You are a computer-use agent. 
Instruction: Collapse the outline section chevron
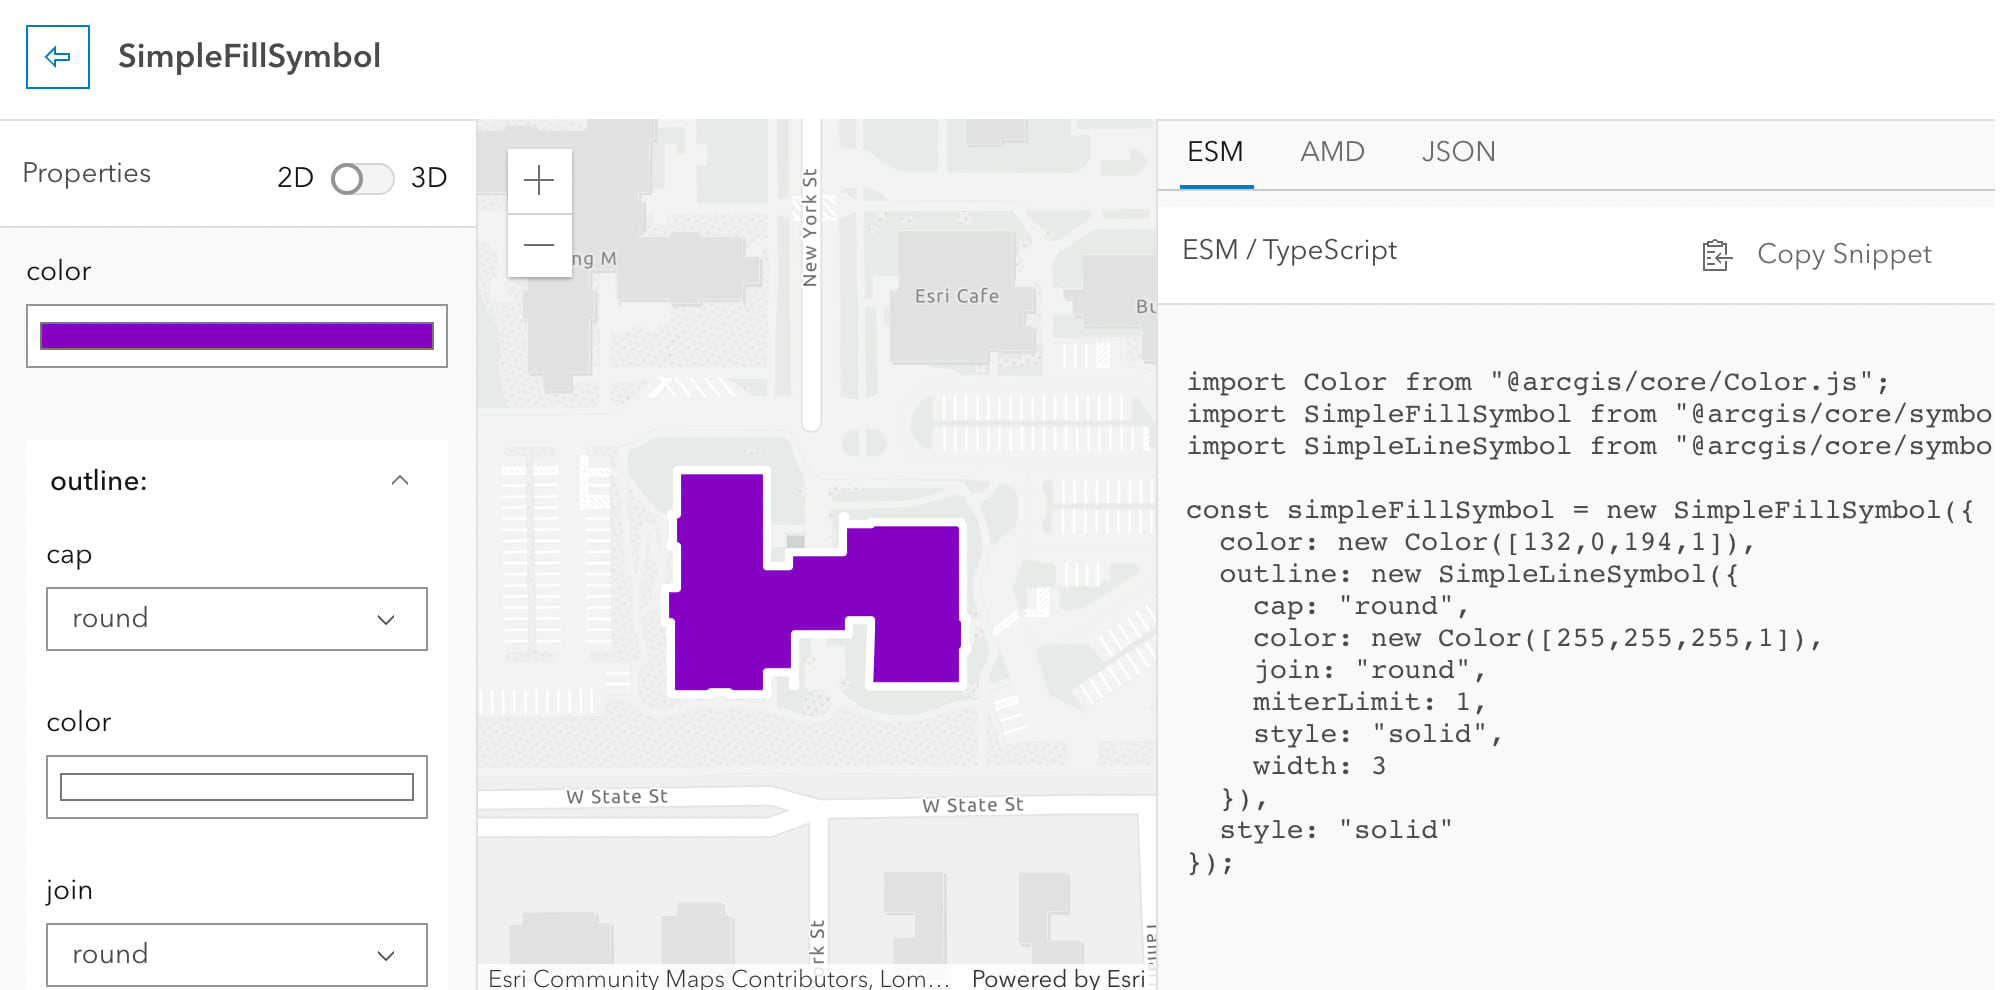[400, 481]
